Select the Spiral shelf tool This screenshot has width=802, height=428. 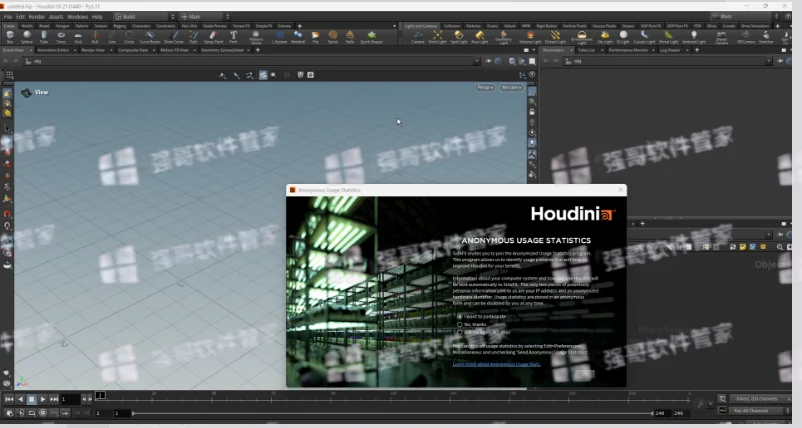click(333, 36)
